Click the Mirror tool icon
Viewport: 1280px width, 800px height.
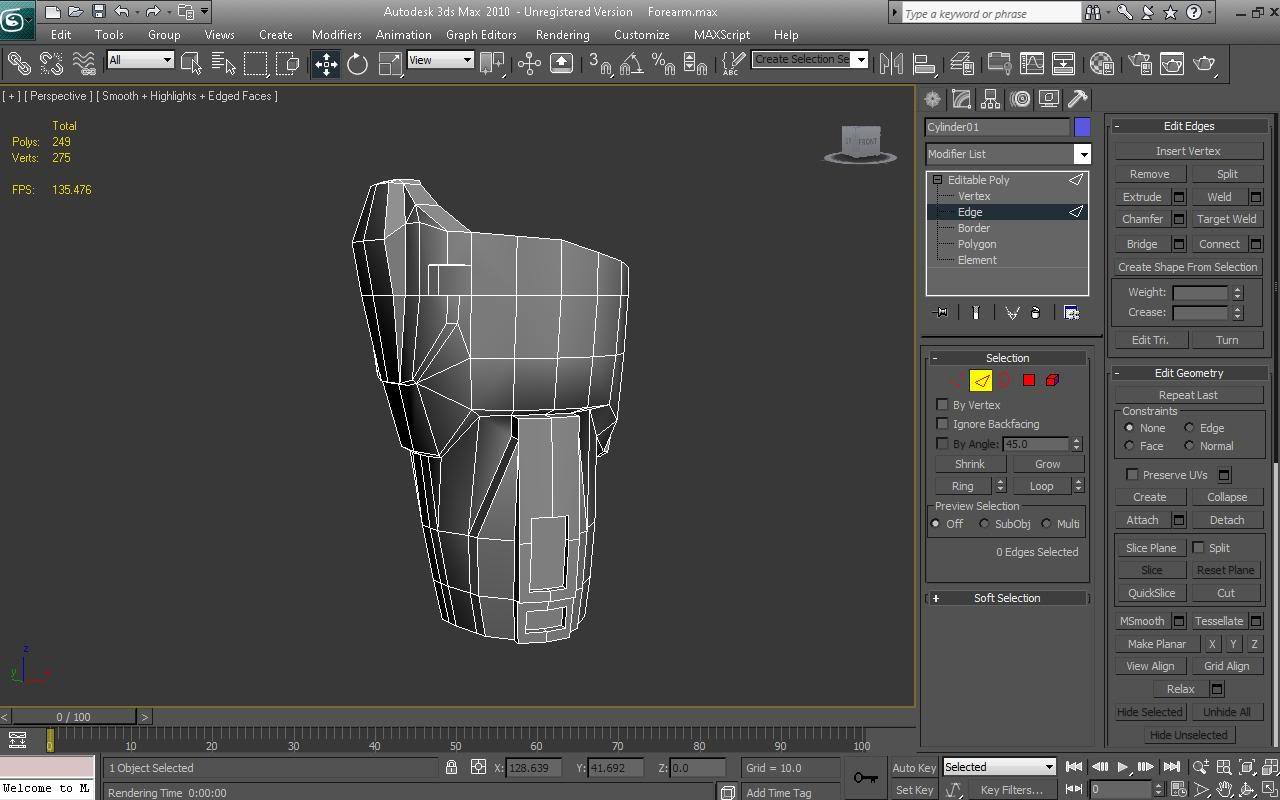890,64
